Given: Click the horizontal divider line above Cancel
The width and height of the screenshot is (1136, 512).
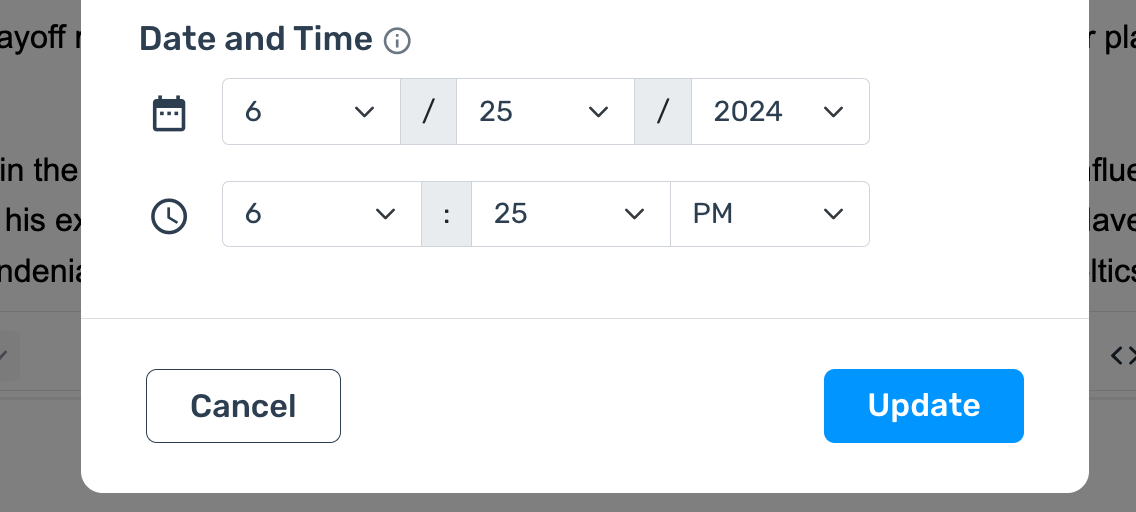Looking at the screenshot, I should click(x=584, y=318).
